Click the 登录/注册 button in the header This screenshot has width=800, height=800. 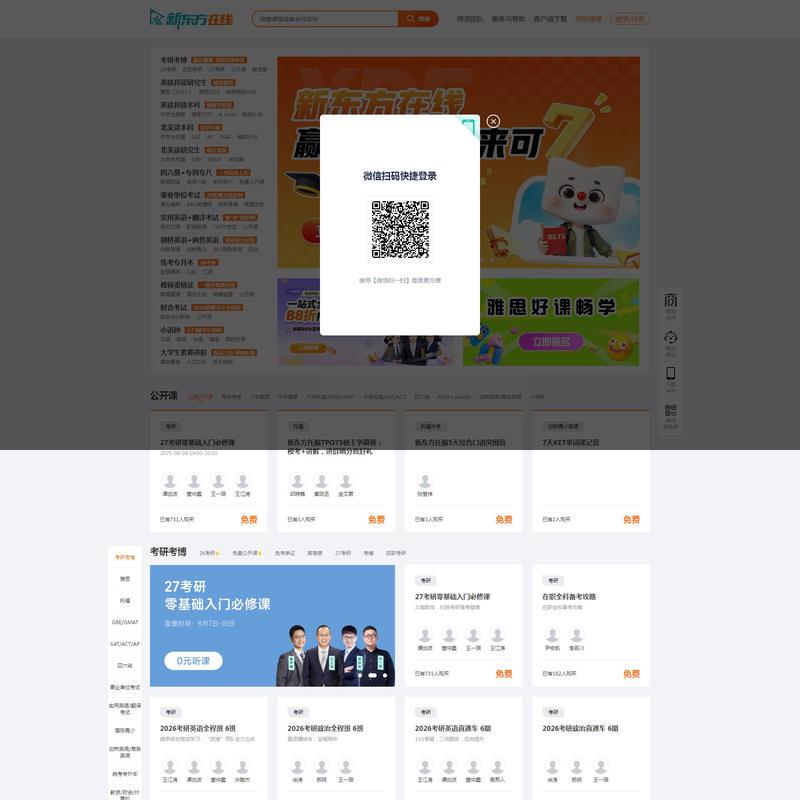(630, 19)
